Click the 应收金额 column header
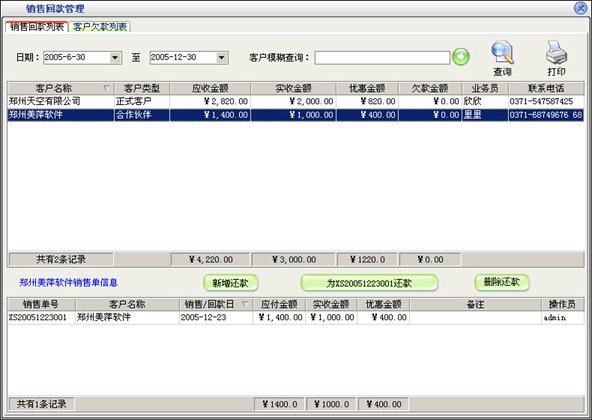 [210, 88]
